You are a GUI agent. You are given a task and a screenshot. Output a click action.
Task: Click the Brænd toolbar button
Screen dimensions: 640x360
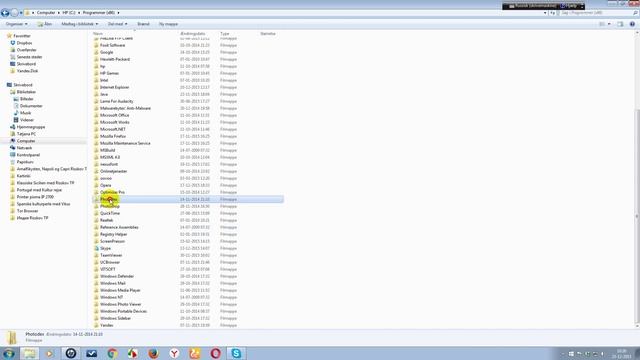(143, 24)
